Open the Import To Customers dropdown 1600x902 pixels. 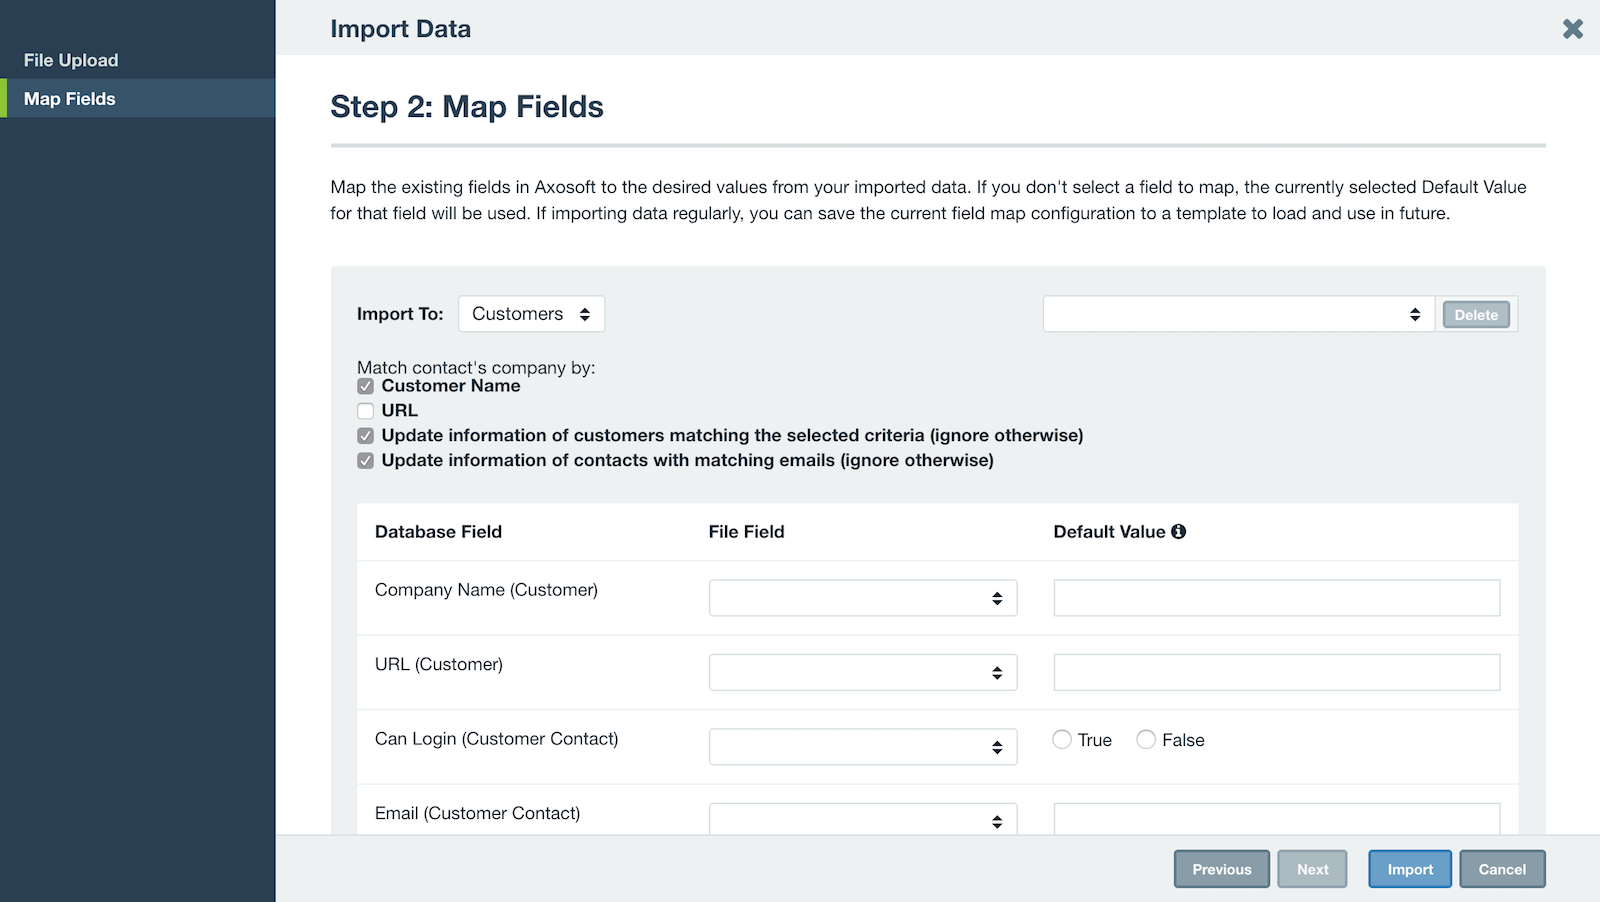point(531,314)
